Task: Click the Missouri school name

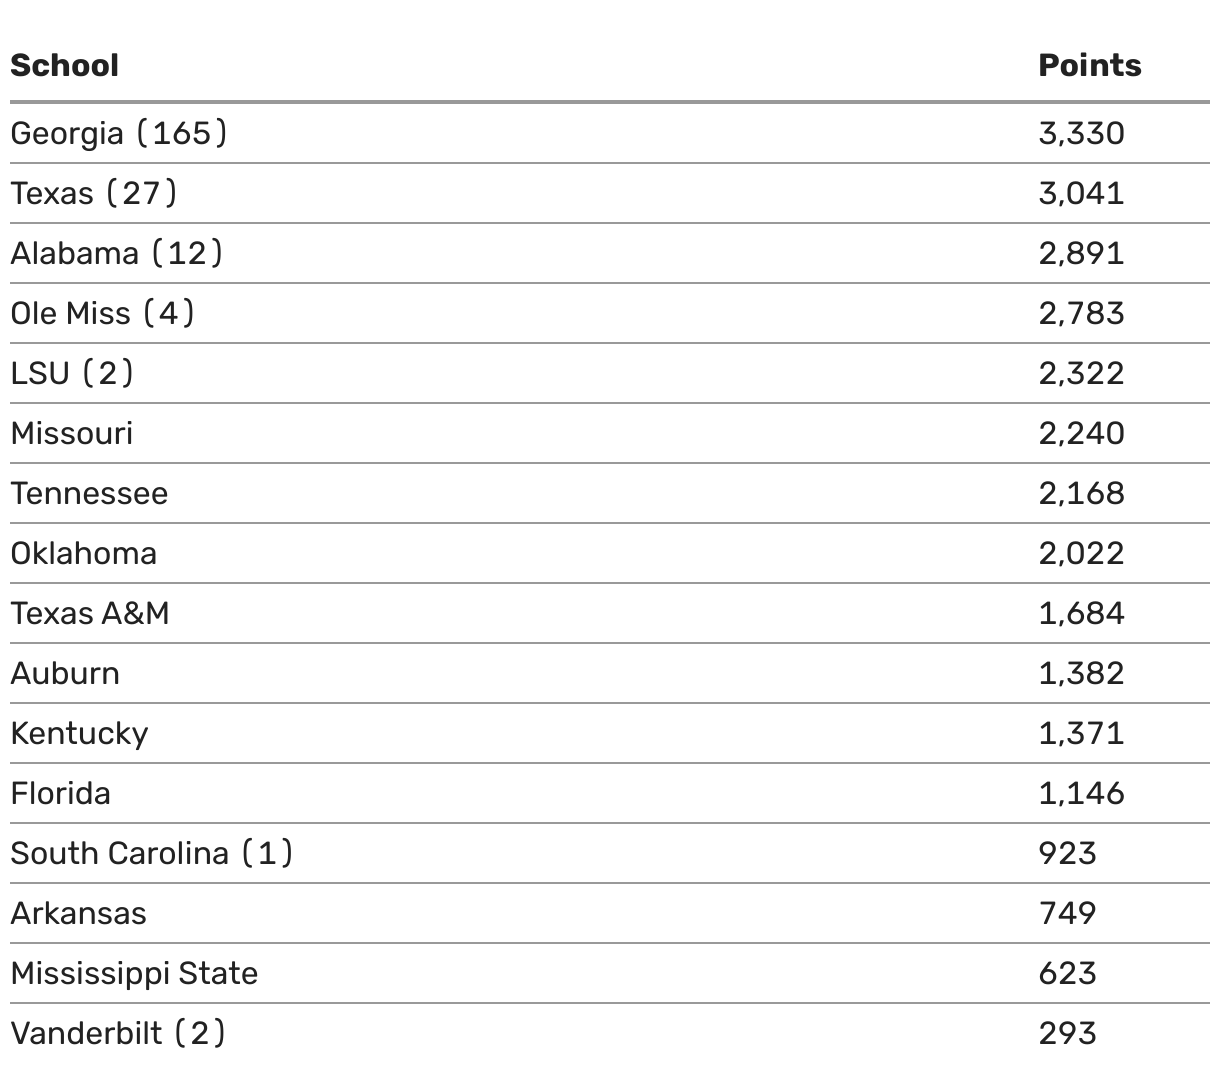Action: coord(72,433)
